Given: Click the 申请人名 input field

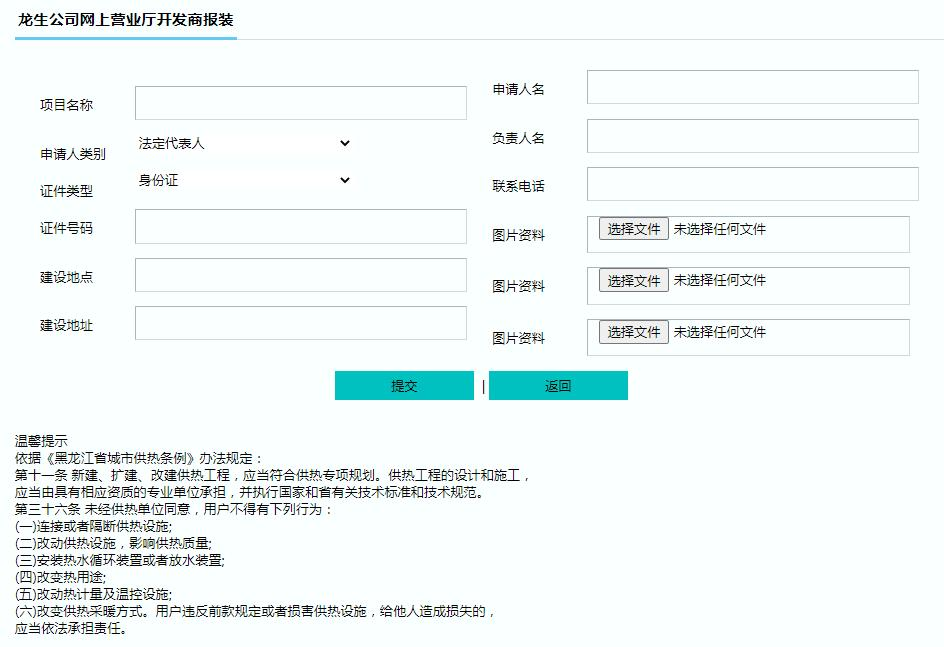Looking at the screenshot, I should point(752,87).
